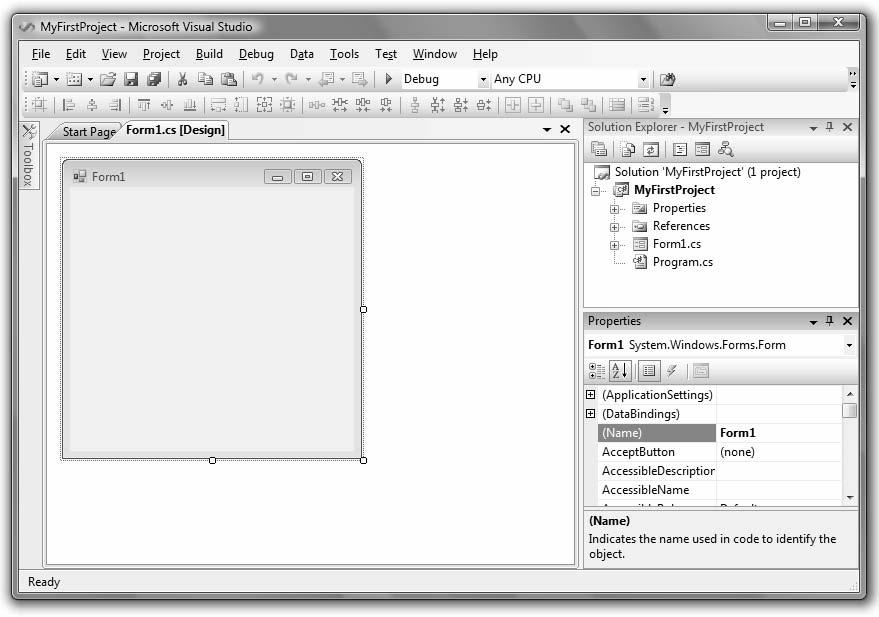
Task: Open the Solution Explorer window position menu arrow
Action: click(x=813, y=128)
